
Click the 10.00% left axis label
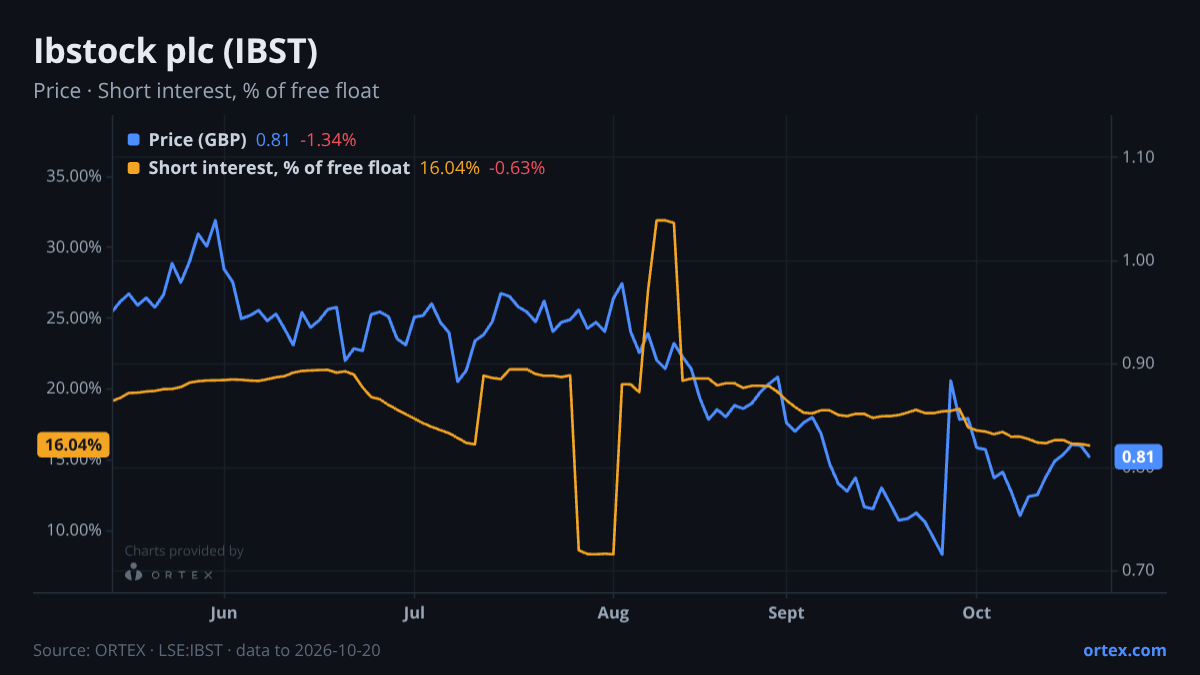(74, 530)
